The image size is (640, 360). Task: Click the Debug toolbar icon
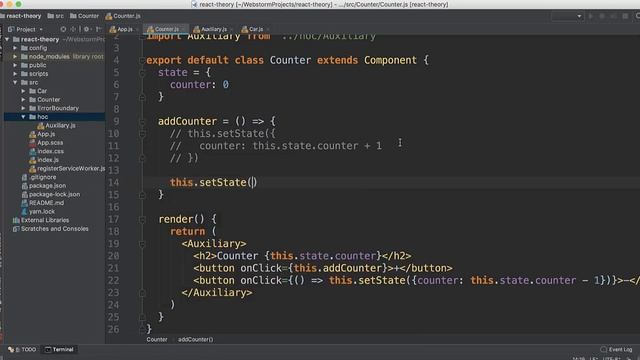click(602, 16)
